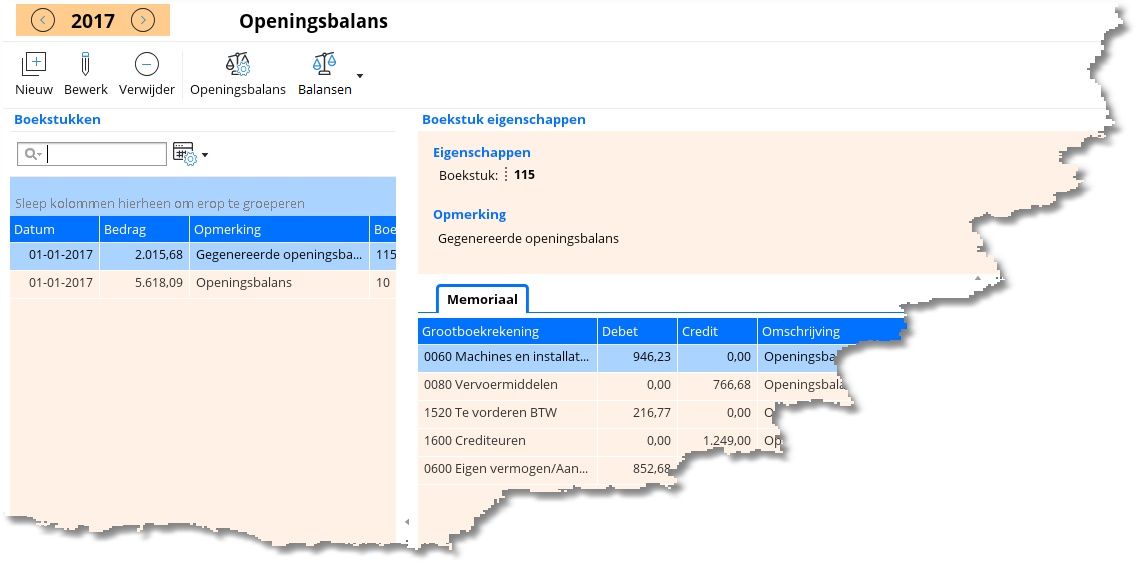This screenshot has width=1137, height=571.
Task: Type in the Boekstukken search field
Action: click(x=105, y=154)
